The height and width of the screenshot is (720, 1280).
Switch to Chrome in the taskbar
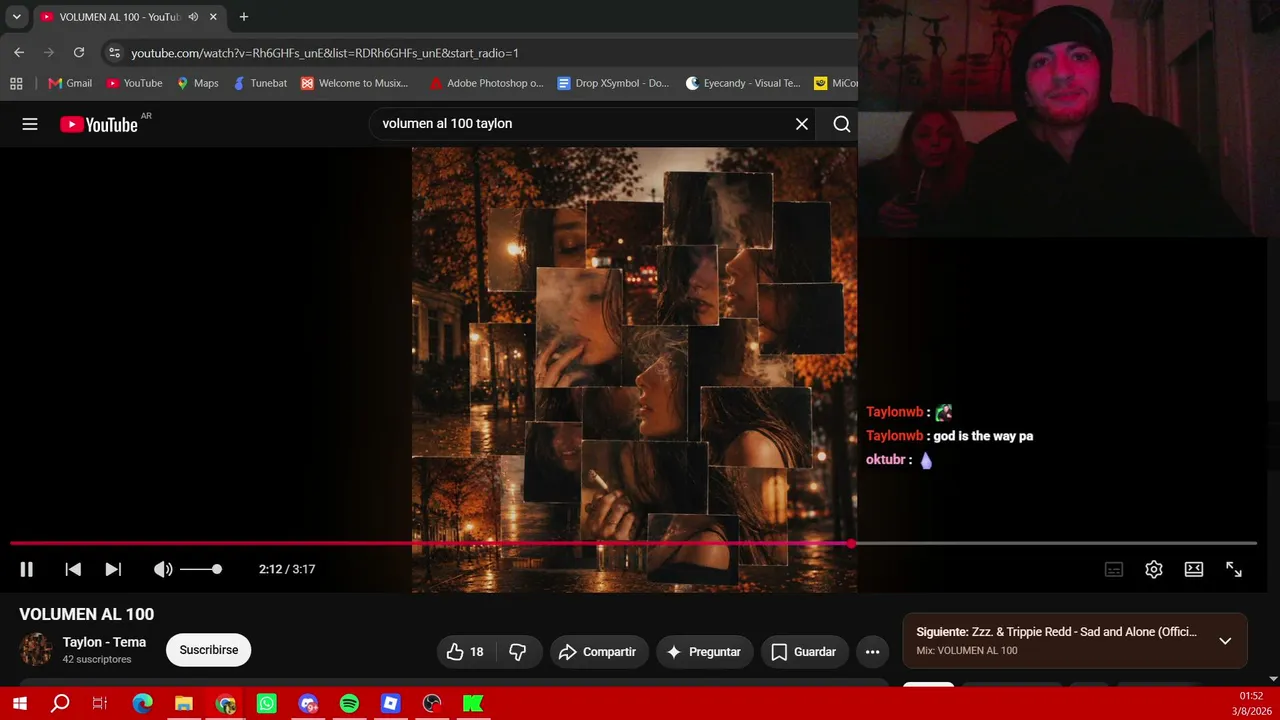226,704
